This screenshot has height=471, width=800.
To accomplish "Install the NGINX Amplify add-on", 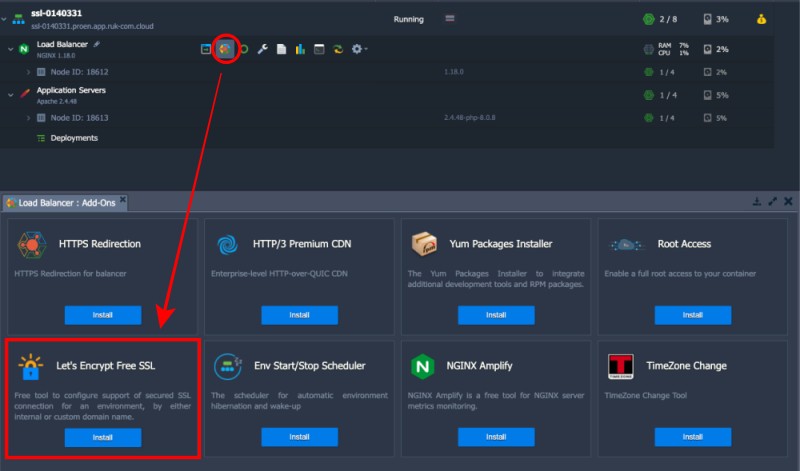I will pos(496,437).
